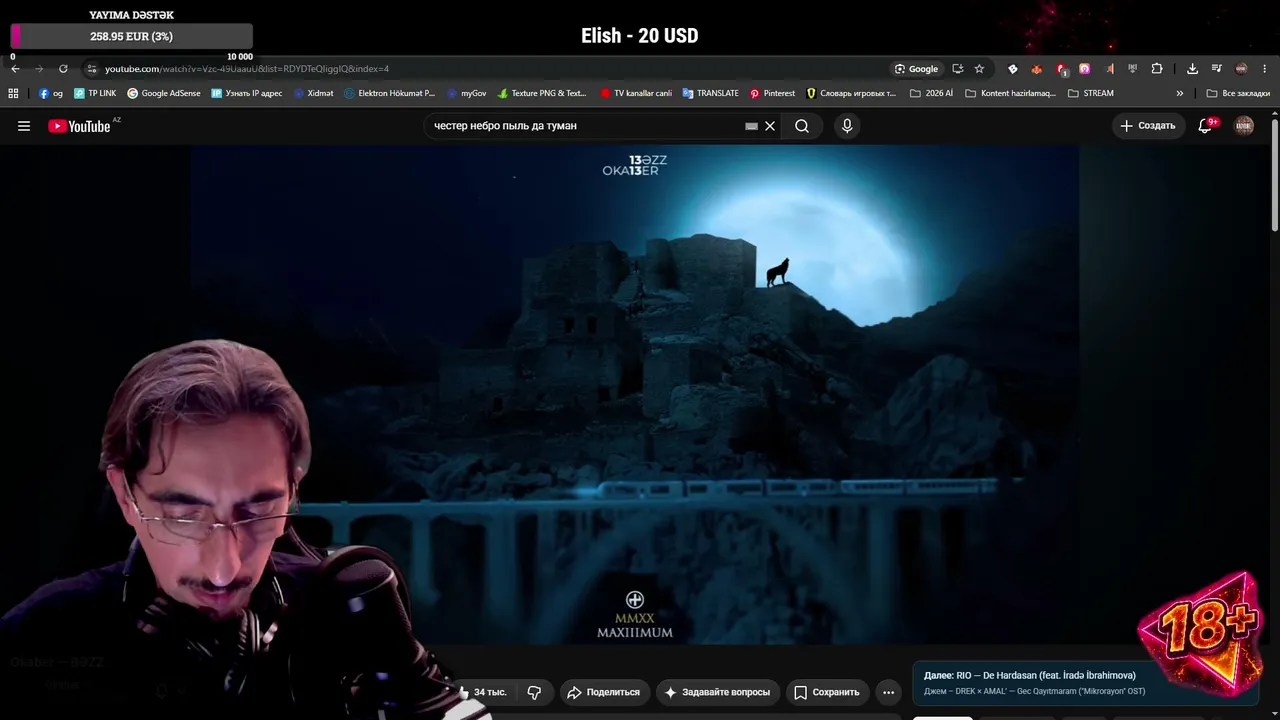This screenshot has width=1280, height=720.
Task: Select the youtube.com address bar URL
Action: tap(247, 69)
